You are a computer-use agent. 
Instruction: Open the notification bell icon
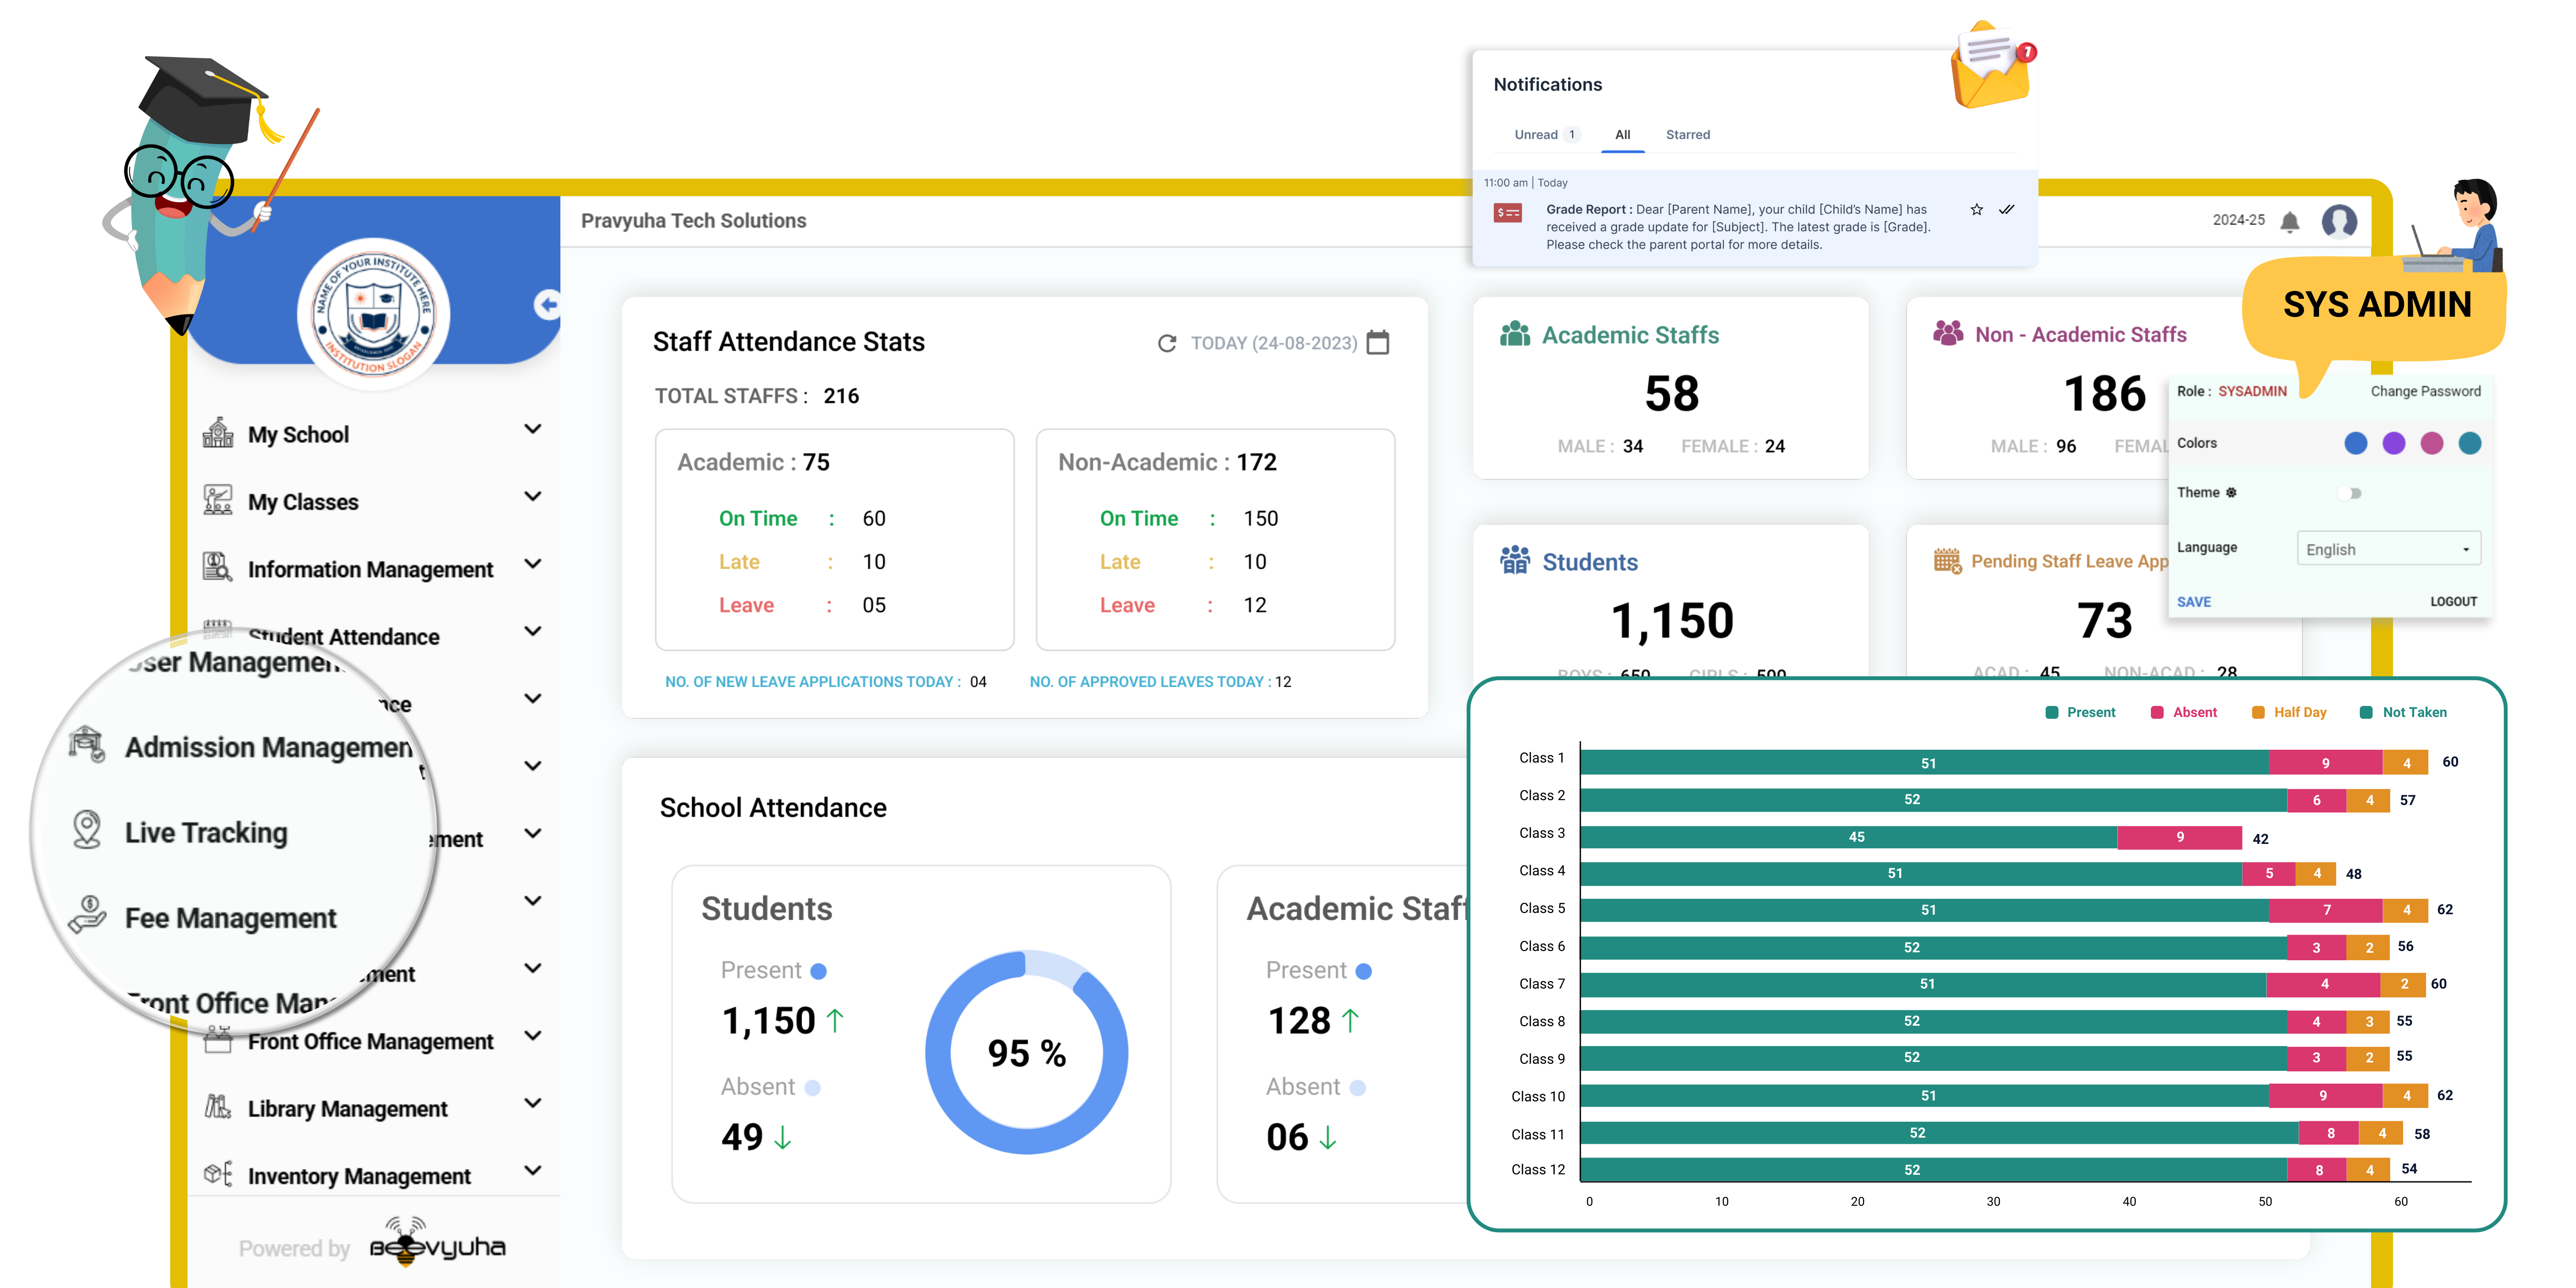point(2289,221)
